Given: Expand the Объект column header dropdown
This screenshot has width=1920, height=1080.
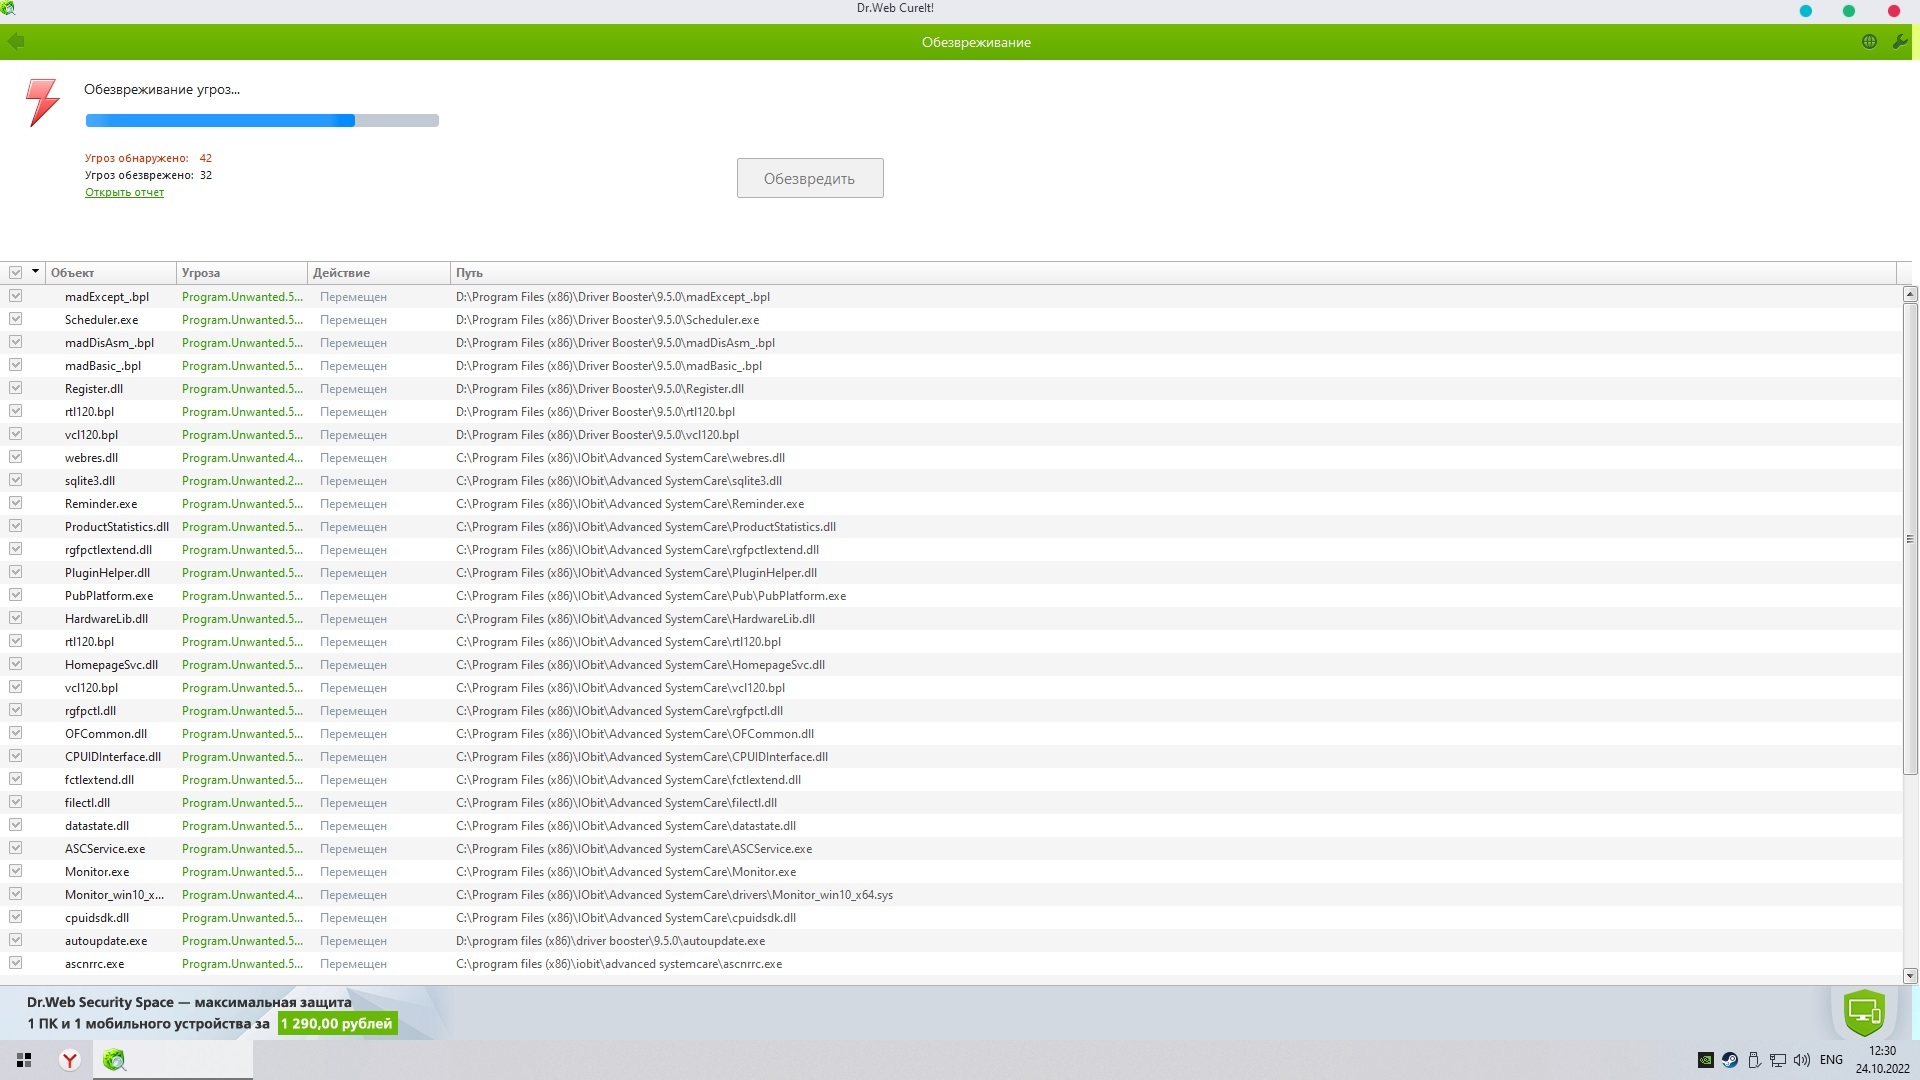Looking at the screenshot, I should 36,272.
